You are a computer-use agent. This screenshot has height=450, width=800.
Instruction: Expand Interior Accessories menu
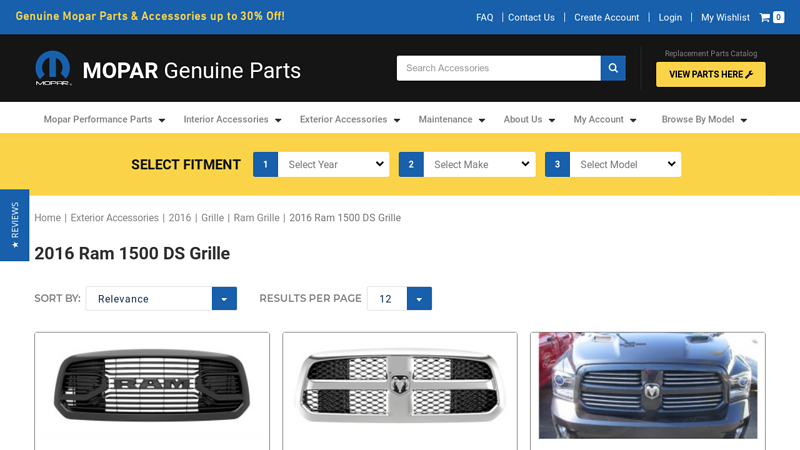coord(232,119)
